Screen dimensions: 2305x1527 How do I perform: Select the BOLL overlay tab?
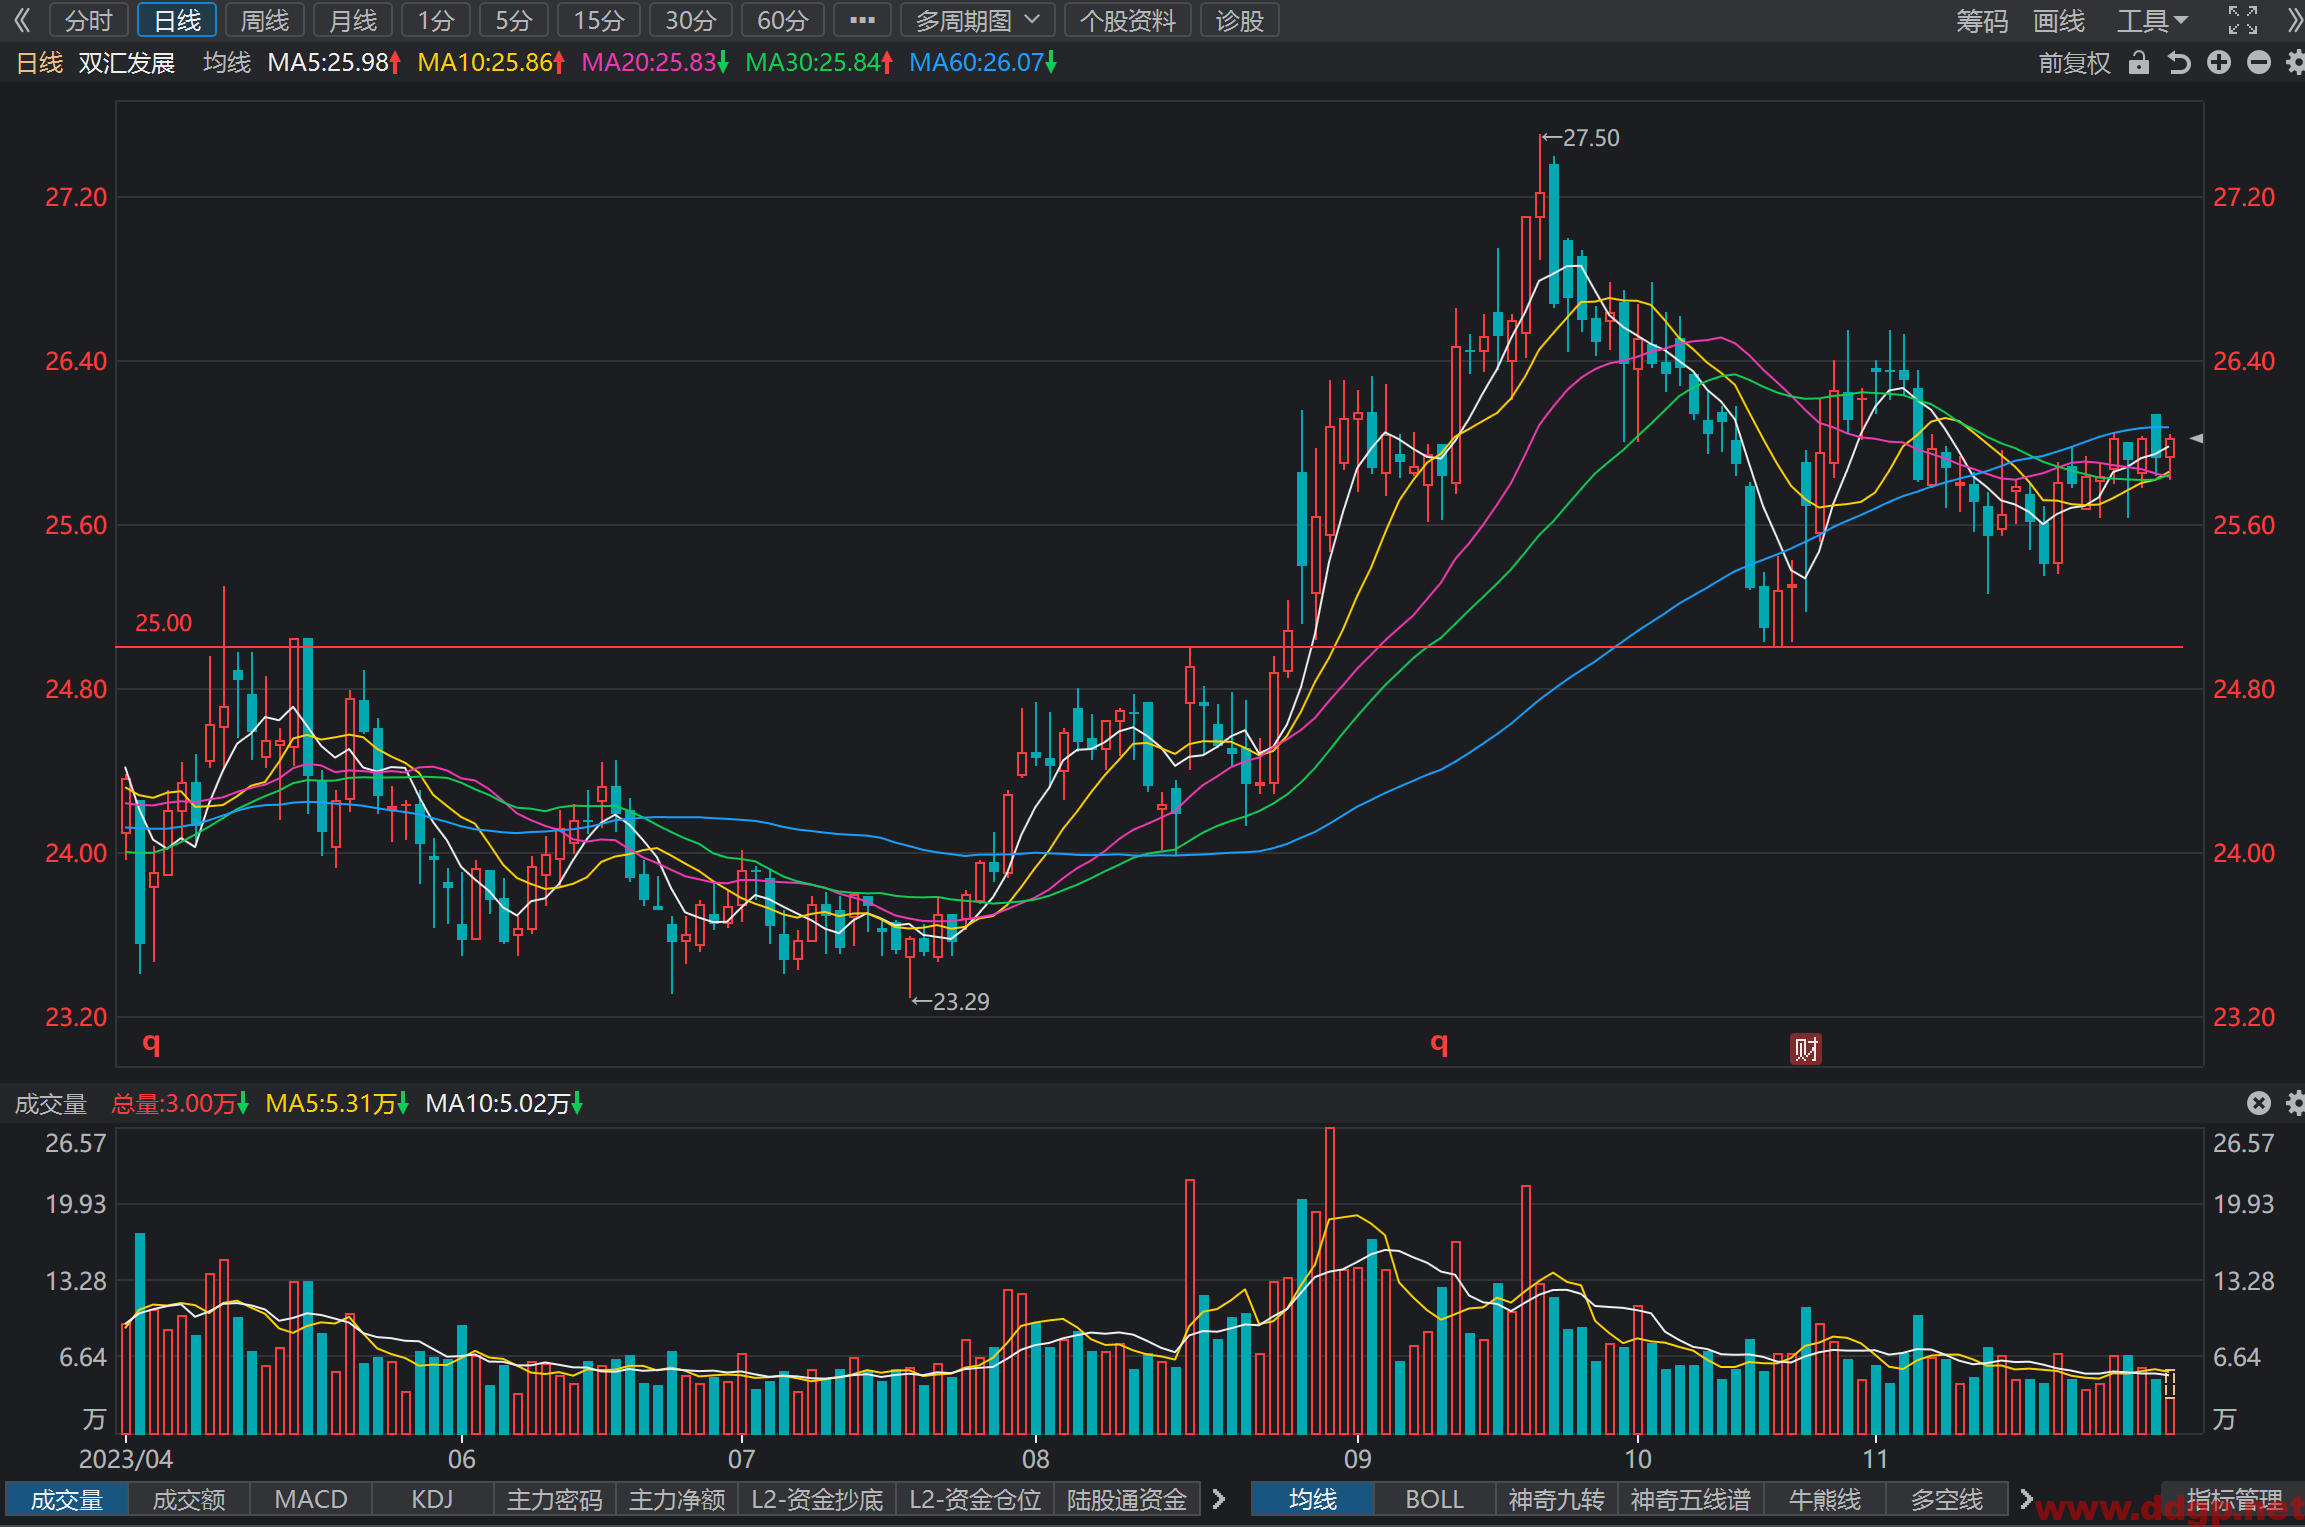coord(1434,1499)
